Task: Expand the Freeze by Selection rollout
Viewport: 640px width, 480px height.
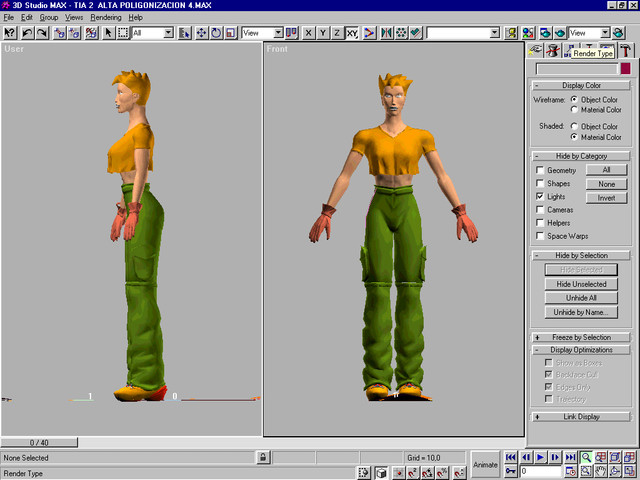Action: [x=581, y=337]
